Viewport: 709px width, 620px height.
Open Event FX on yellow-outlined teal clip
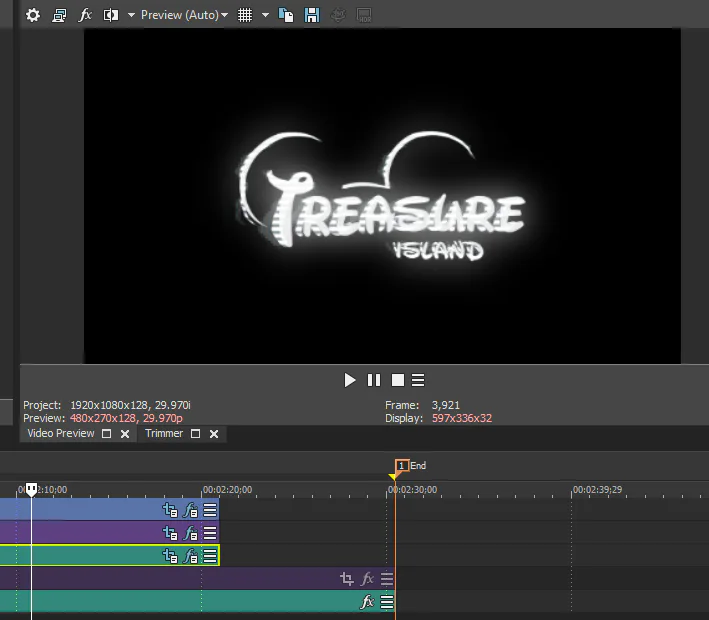190,556
